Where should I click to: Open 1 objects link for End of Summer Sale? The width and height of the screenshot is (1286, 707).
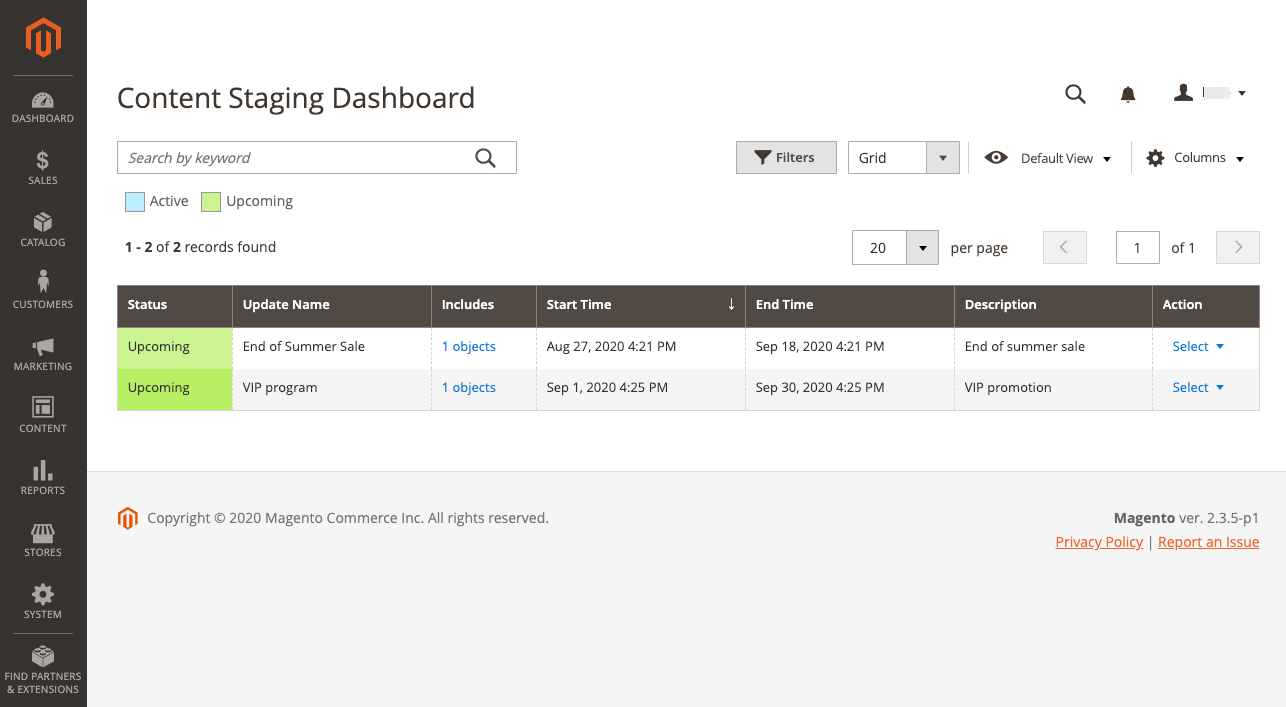click(x=469, y=347)
